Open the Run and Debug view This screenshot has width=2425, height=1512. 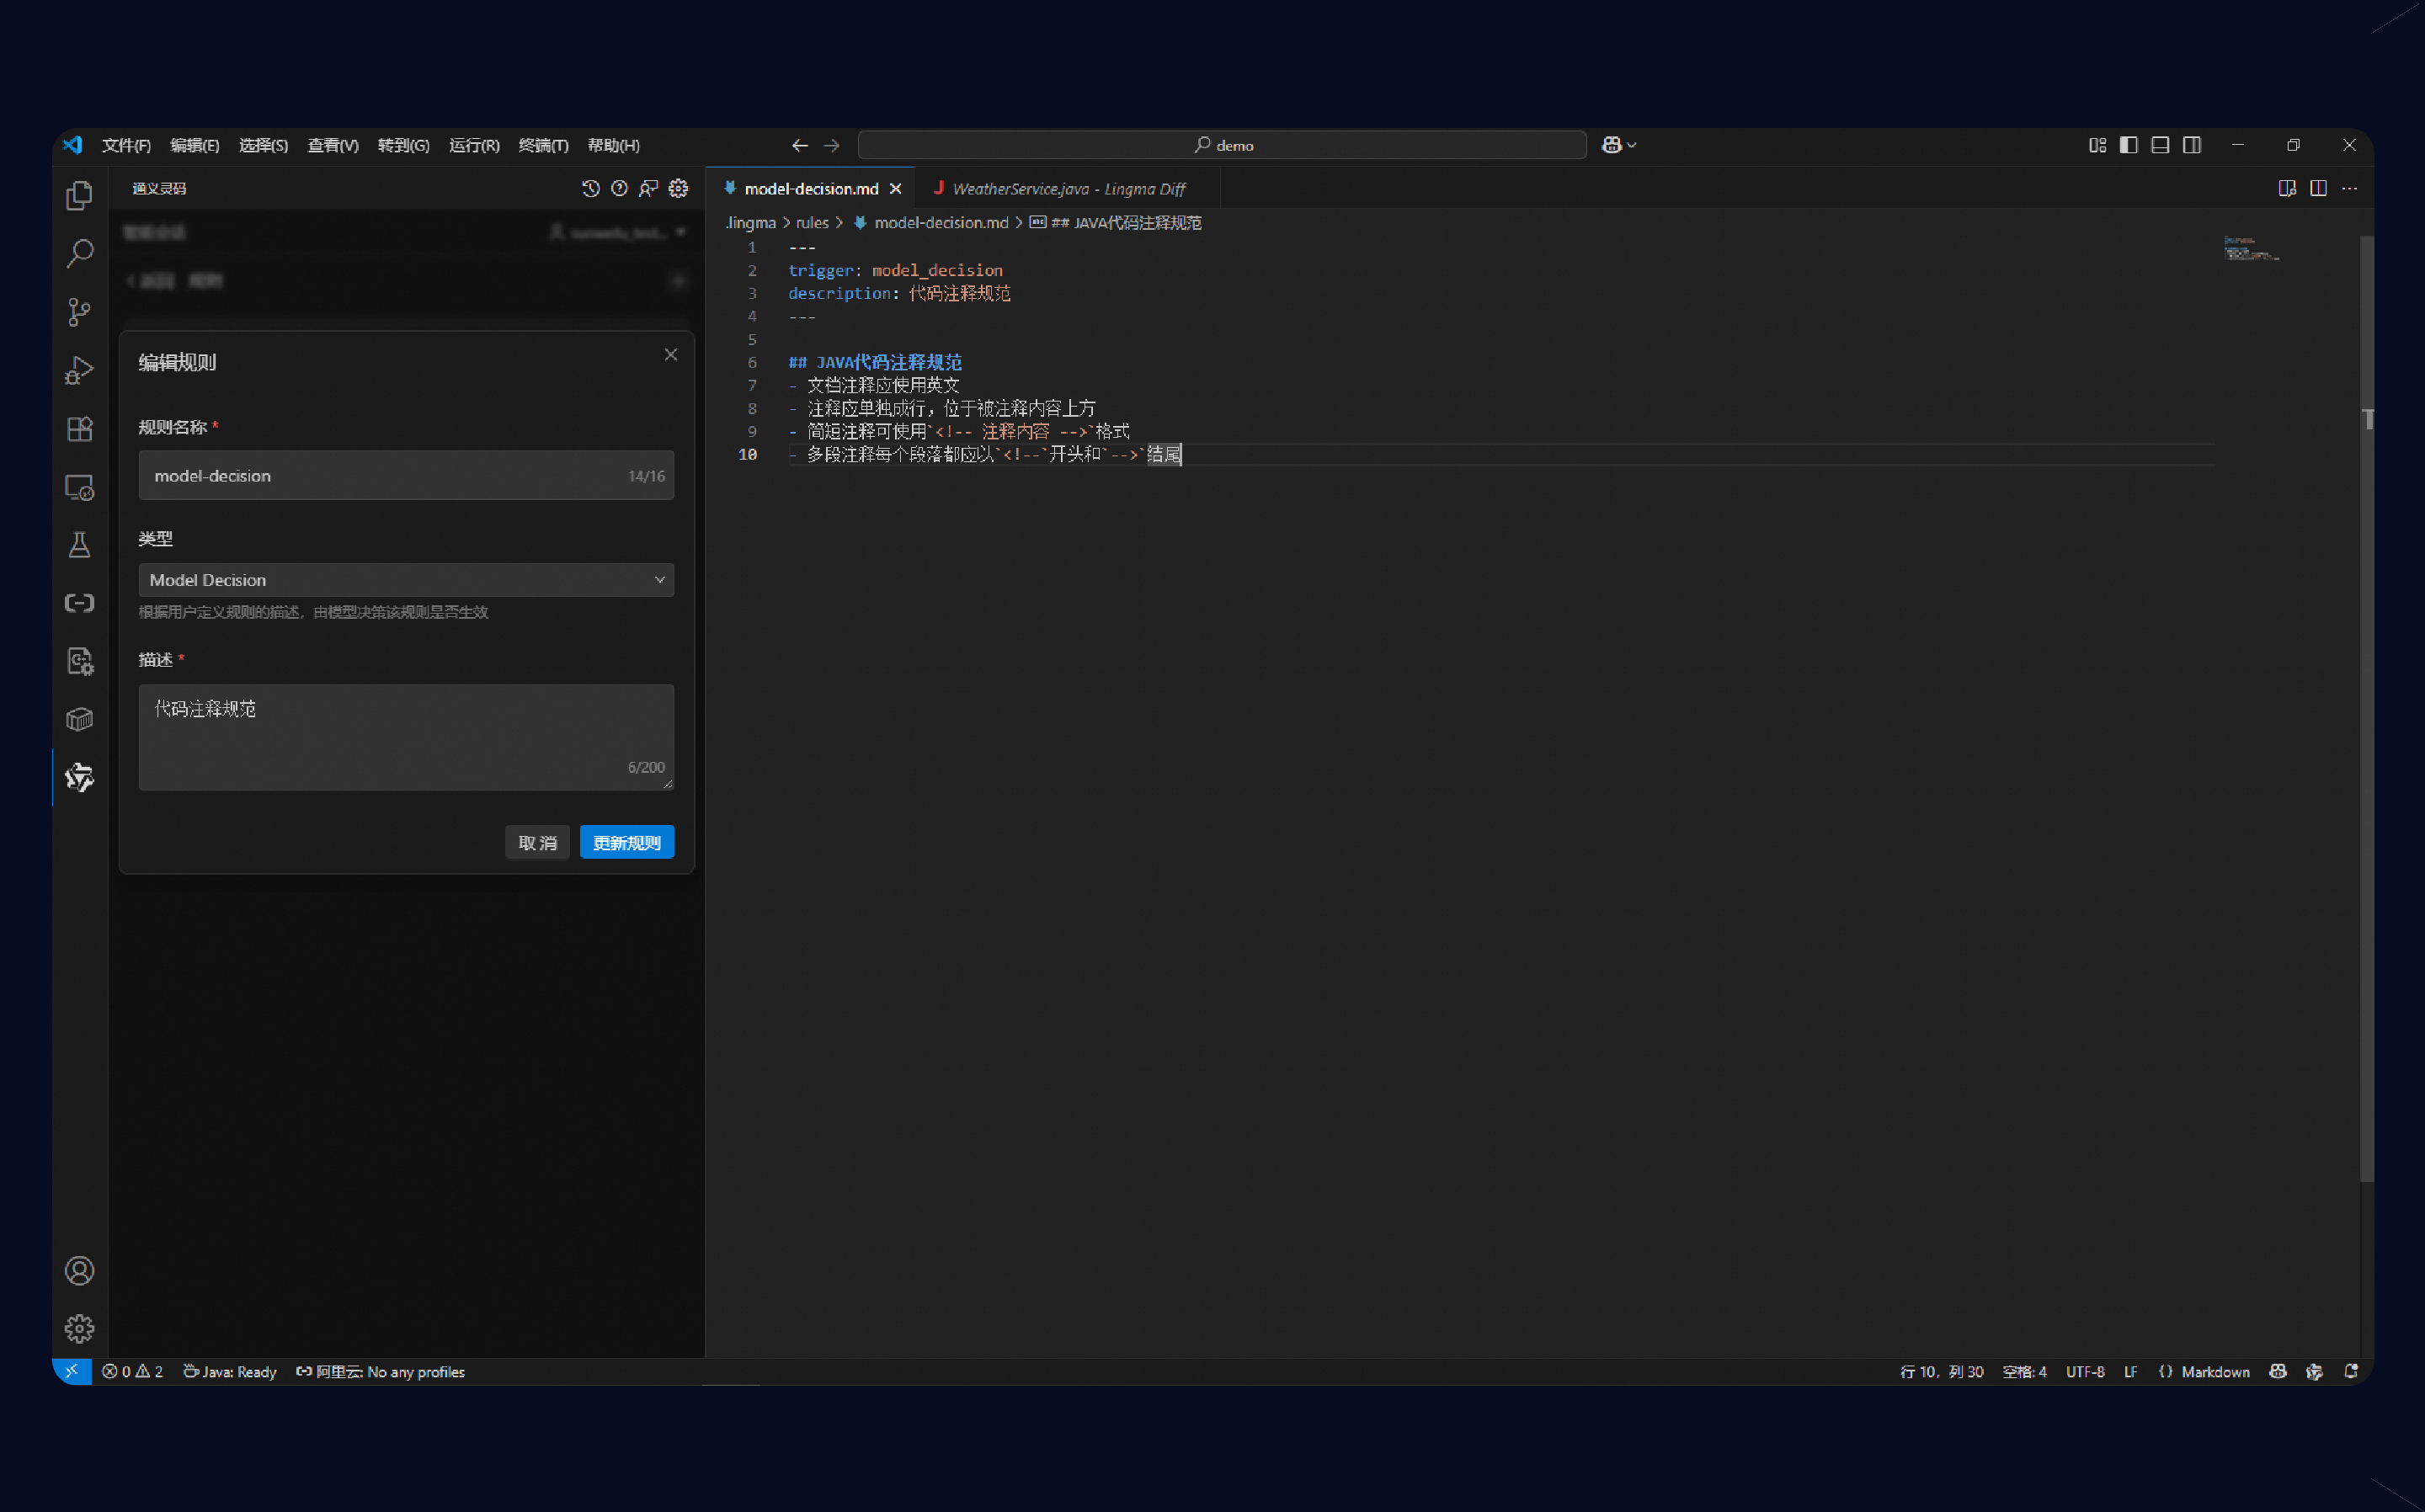tap(79, 370)
